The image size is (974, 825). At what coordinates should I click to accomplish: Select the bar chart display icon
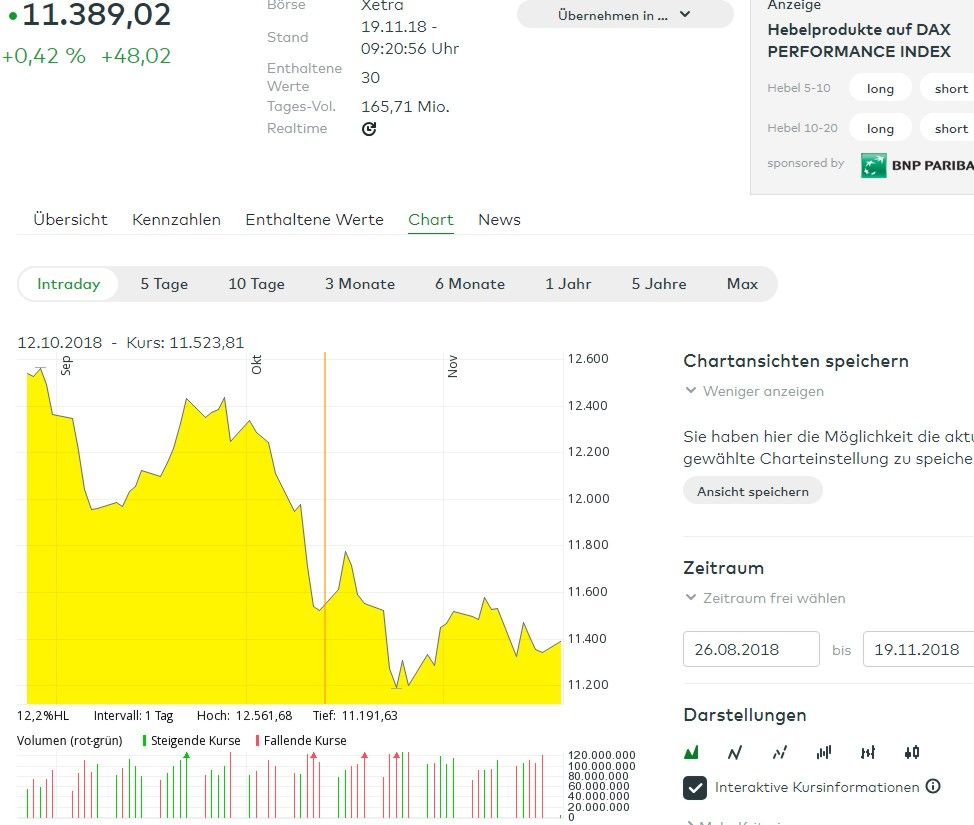click(x=824, y=752)
